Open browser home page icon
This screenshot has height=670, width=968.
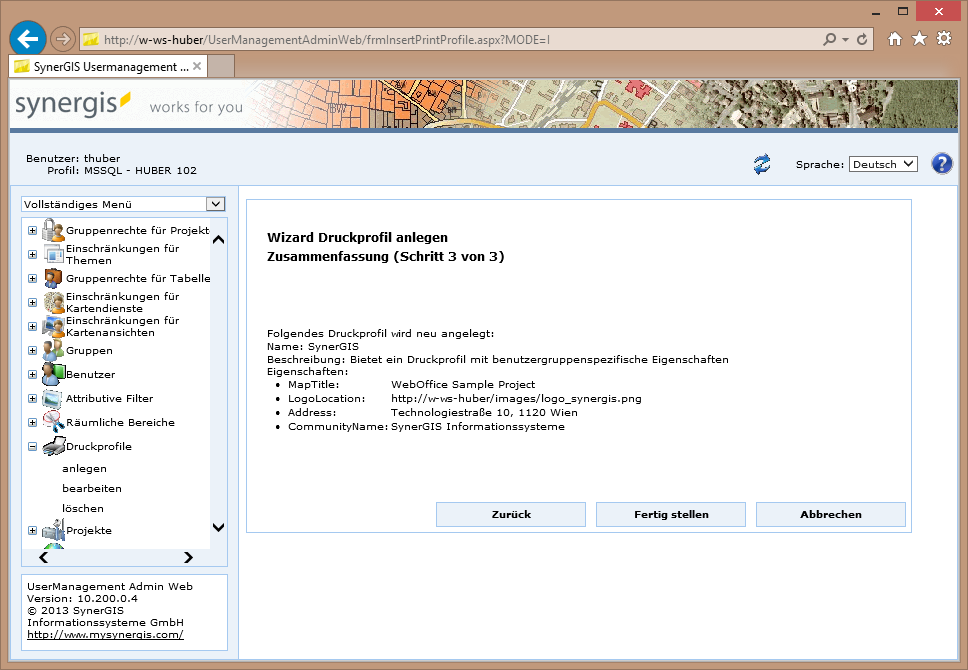tap(895, 39)
